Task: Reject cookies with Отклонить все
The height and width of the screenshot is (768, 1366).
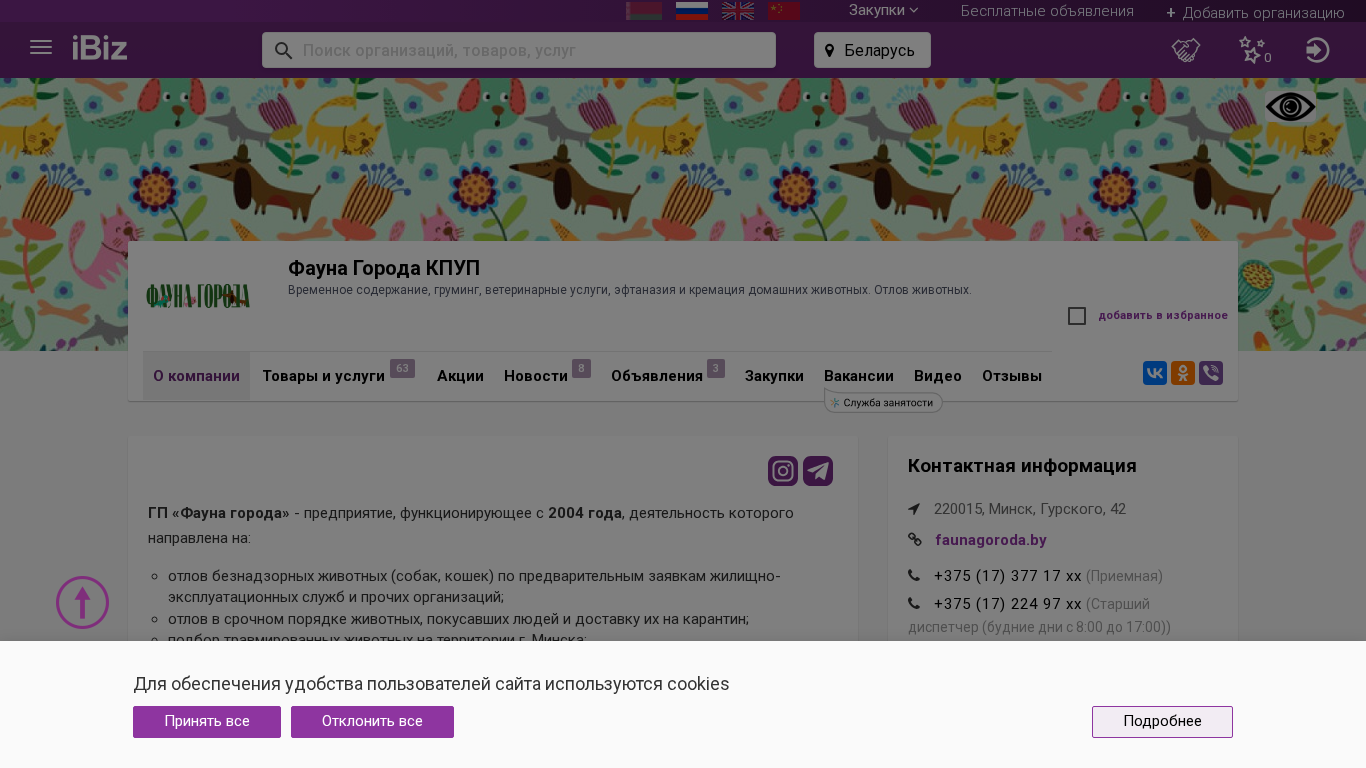Action: pos(372,722)
